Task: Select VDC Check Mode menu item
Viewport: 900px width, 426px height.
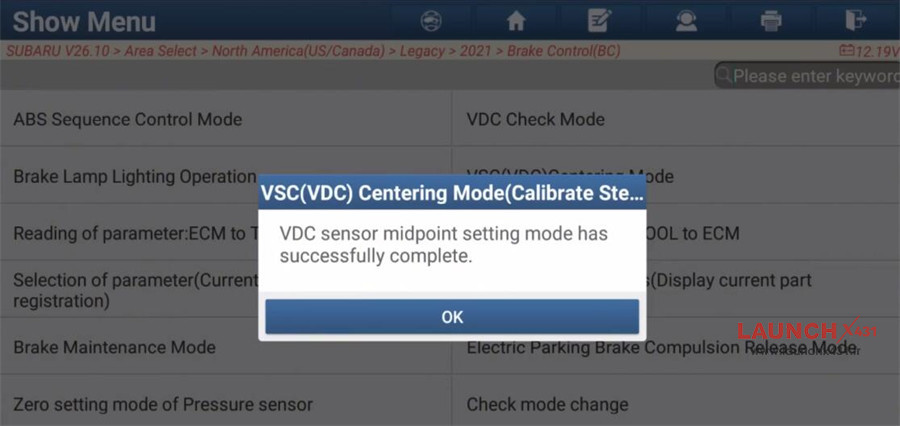Action: [x=536, y=120]
